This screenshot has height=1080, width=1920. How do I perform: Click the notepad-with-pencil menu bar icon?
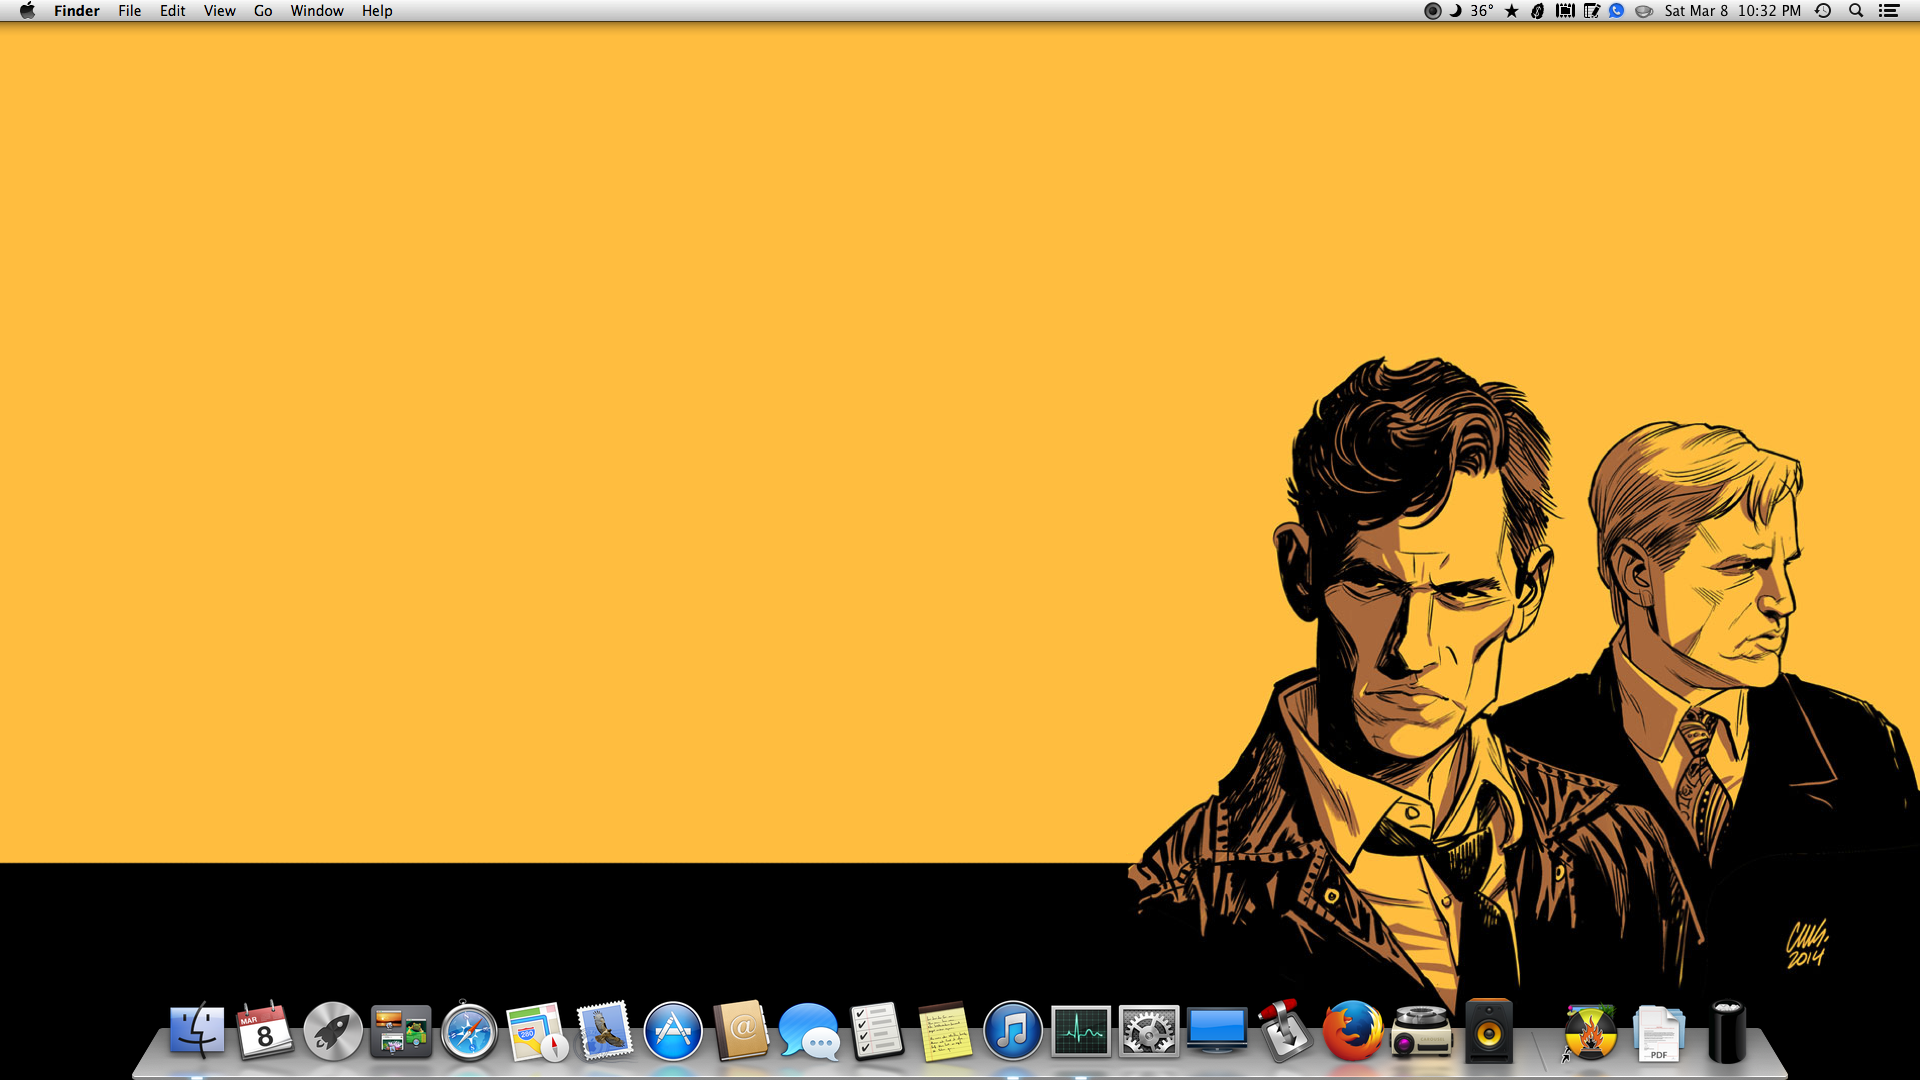1592,11
